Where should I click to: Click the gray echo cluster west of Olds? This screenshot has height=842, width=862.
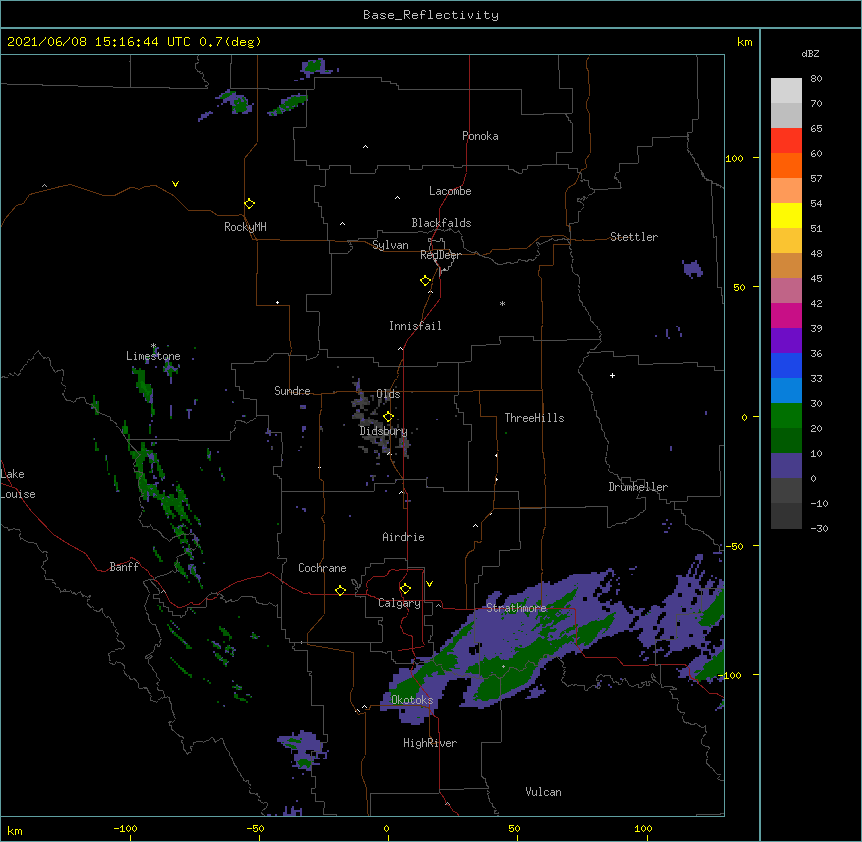click(362, 406)
